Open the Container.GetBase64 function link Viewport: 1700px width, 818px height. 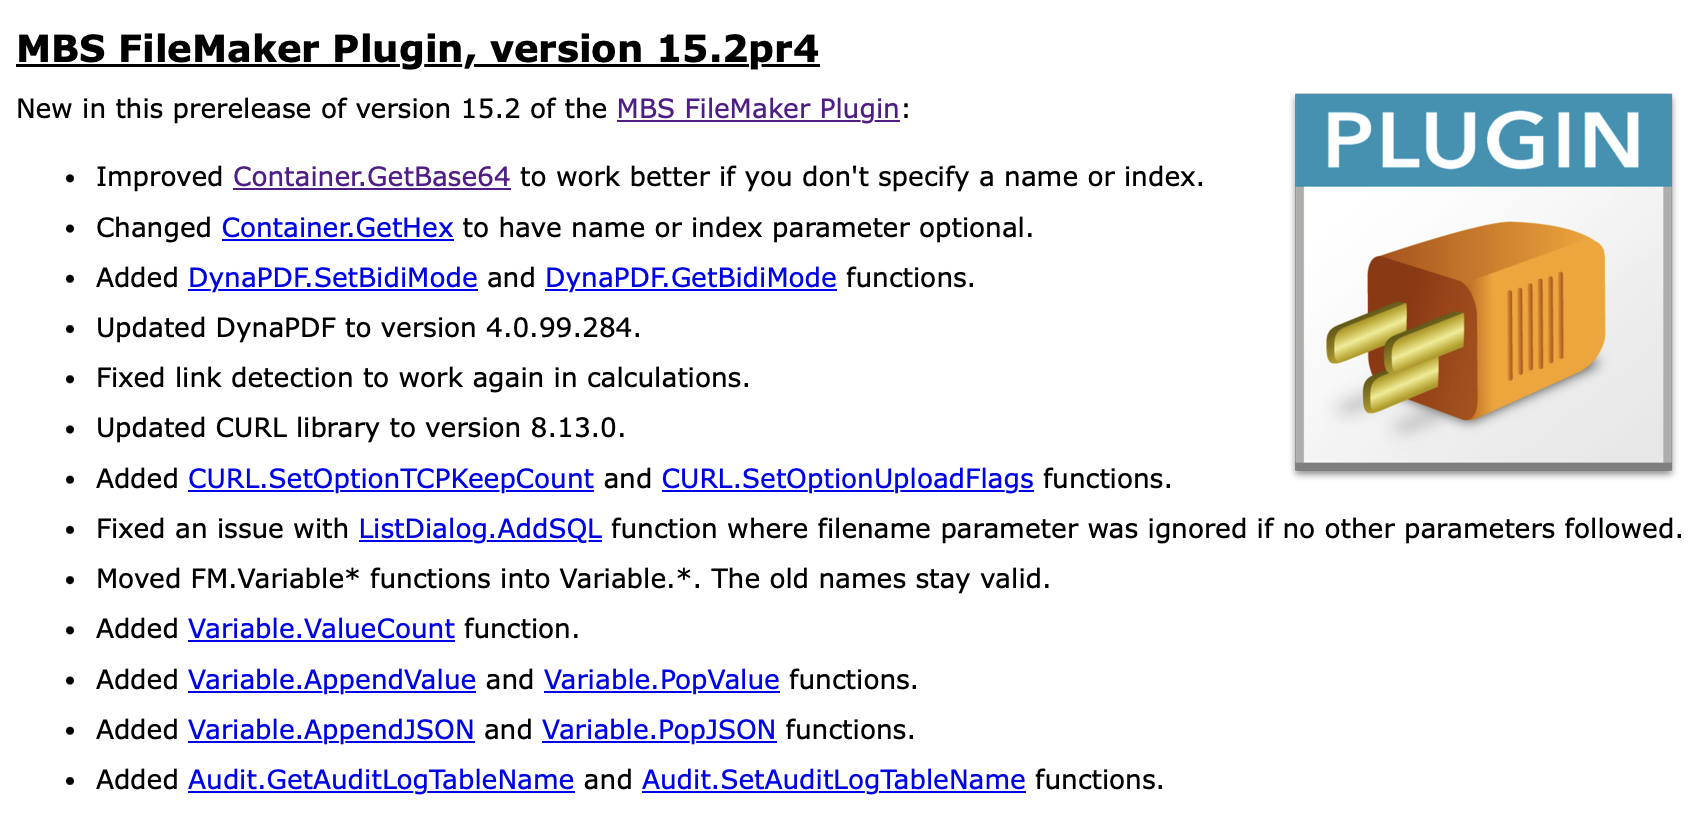372,177
